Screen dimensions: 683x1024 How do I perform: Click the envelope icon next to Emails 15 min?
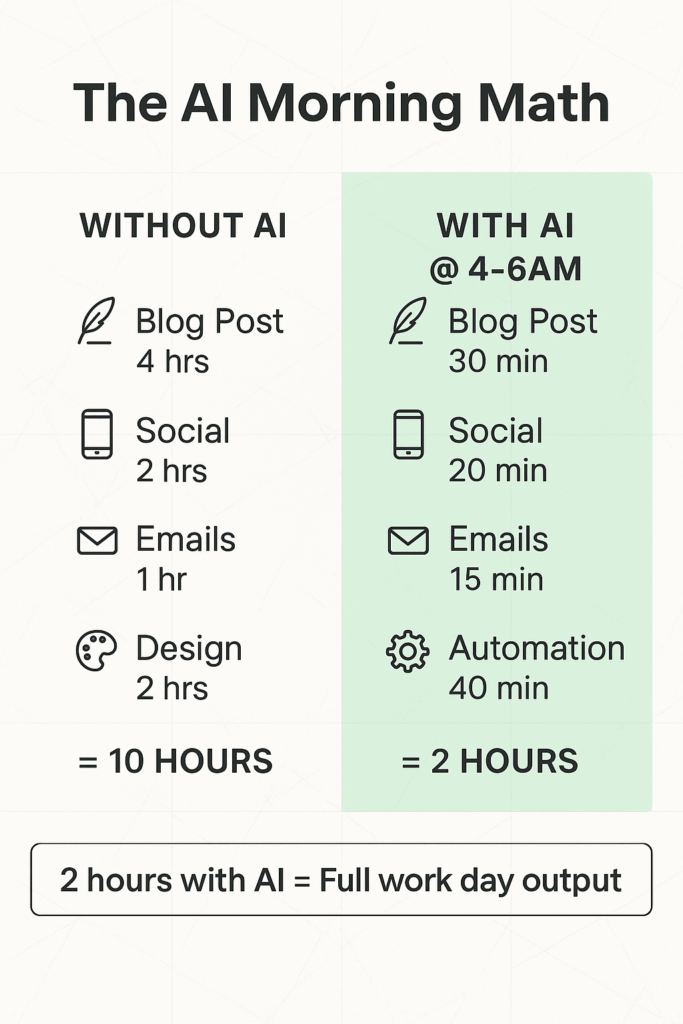coord(408,541)
